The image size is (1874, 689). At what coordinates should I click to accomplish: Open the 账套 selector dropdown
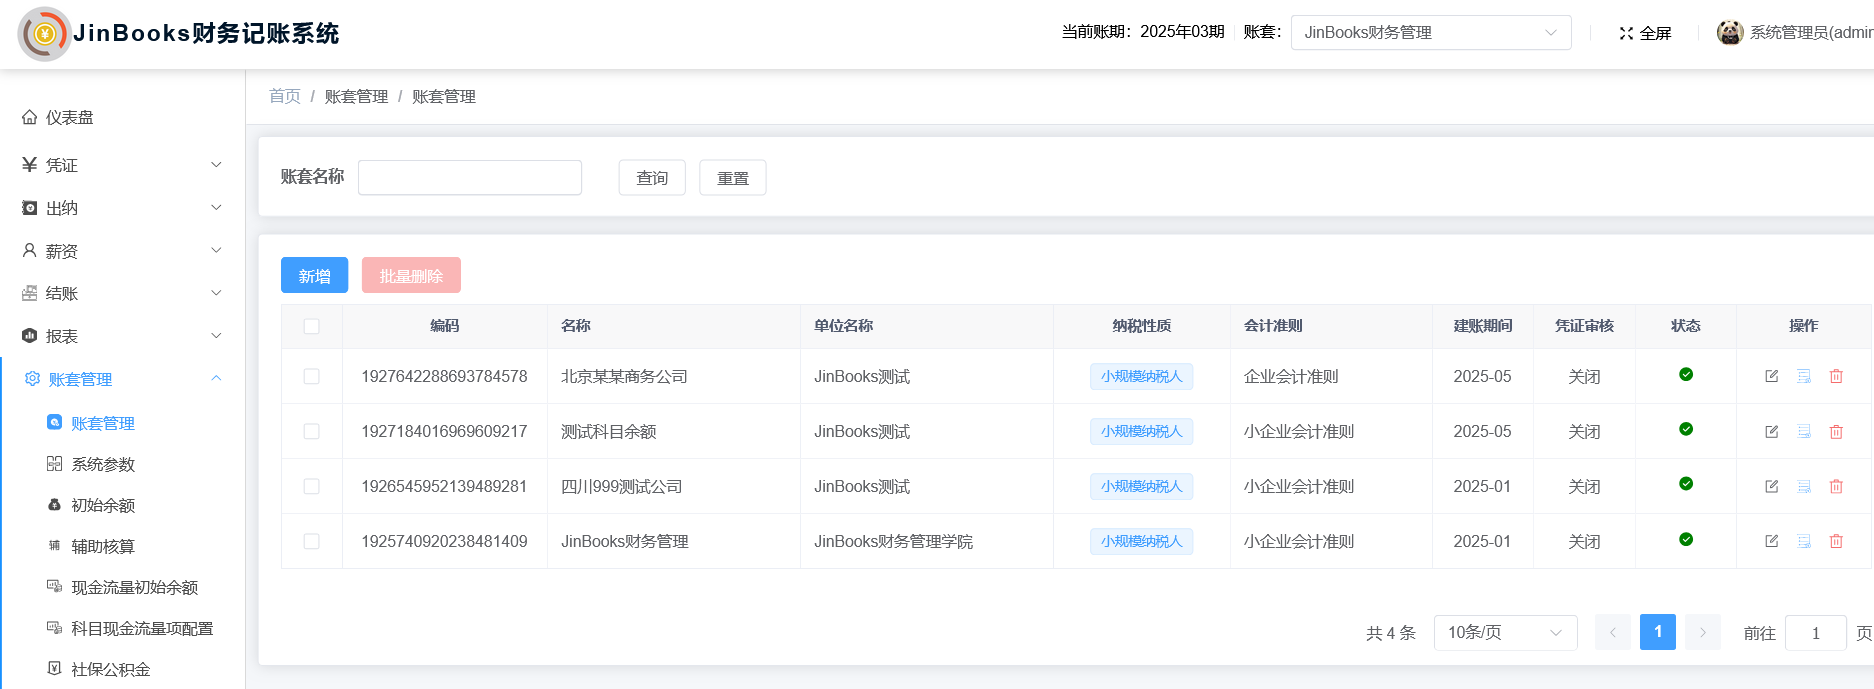[x=1430, y=32]
